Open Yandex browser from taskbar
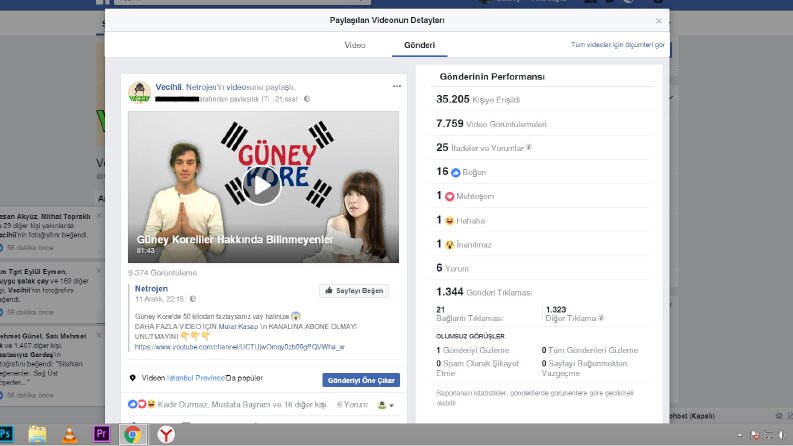Viewport: 793px width, 446px height. (x=166, y=434)
